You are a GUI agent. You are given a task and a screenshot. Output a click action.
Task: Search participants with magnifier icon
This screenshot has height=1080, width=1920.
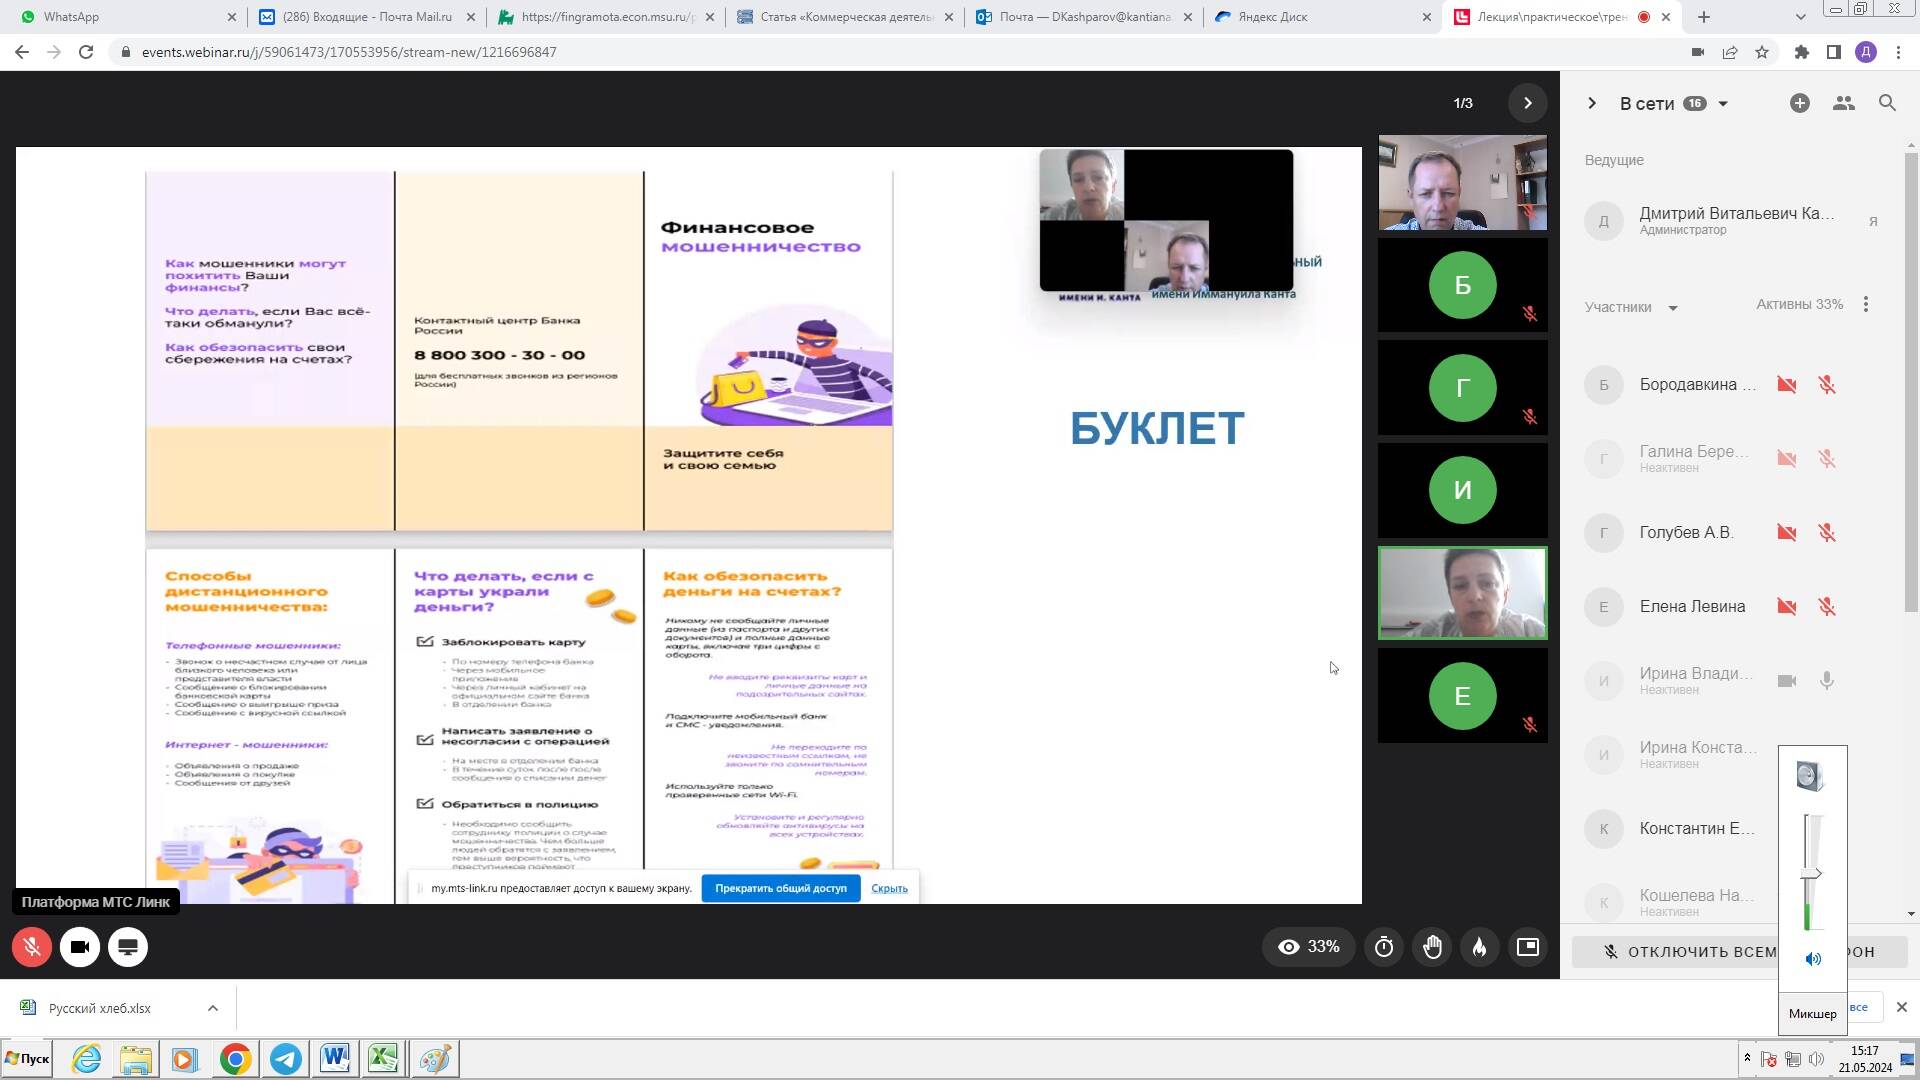pos(1887,103)
